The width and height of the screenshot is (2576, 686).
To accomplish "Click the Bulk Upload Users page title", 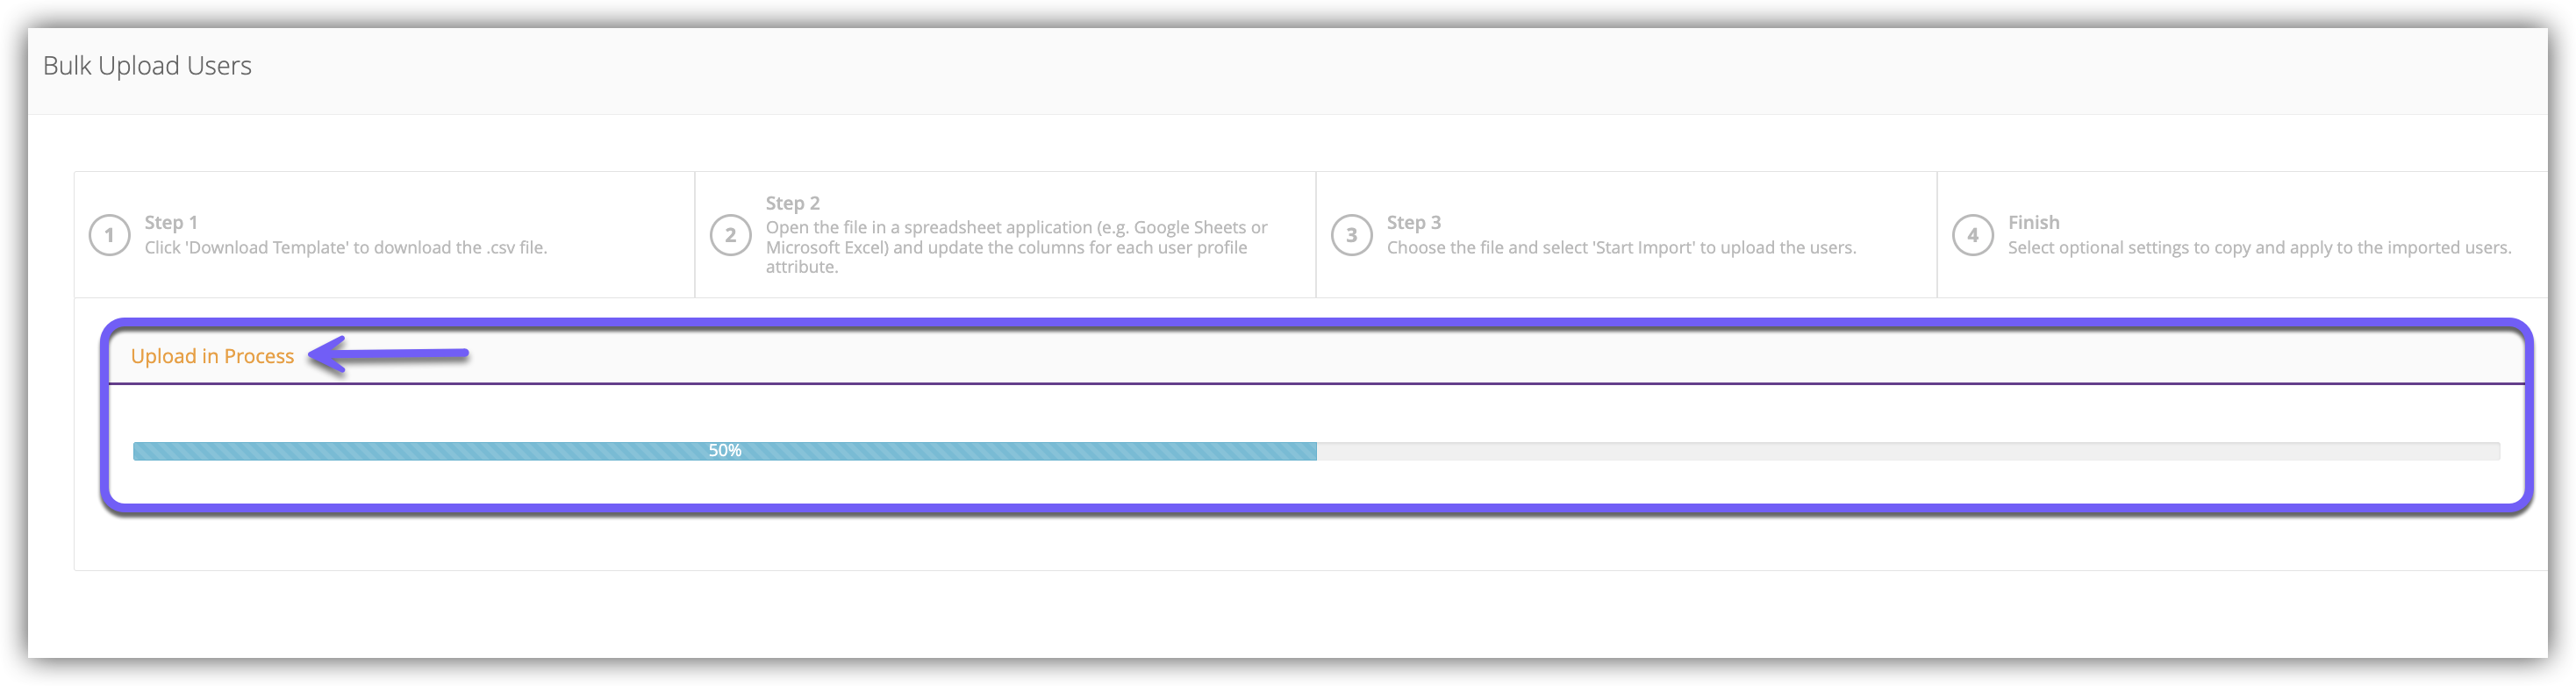I will (147, 66).
